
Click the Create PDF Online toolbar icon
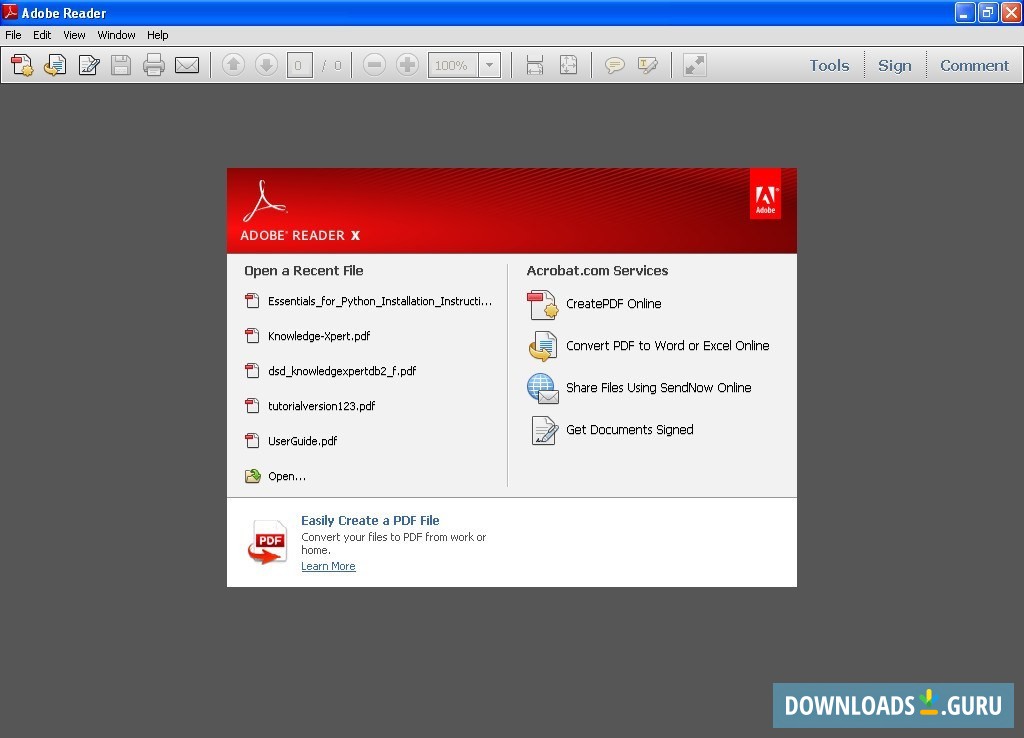[22, 64]
